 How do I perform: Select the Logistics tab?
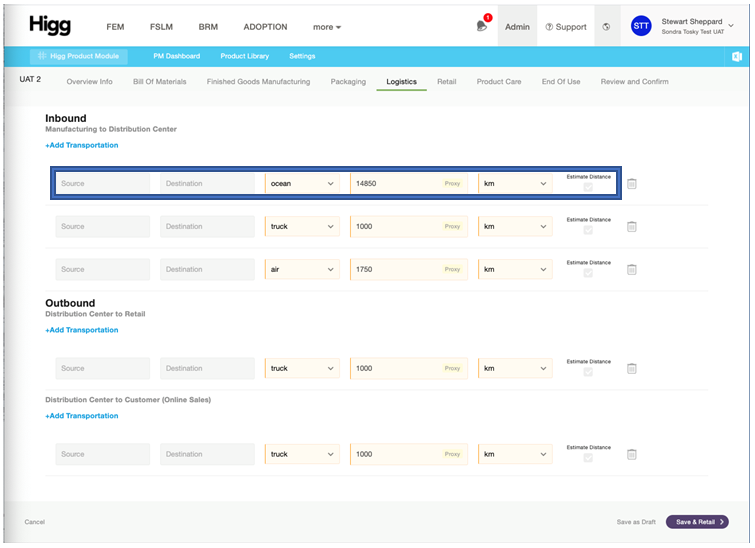coord(401,81)
